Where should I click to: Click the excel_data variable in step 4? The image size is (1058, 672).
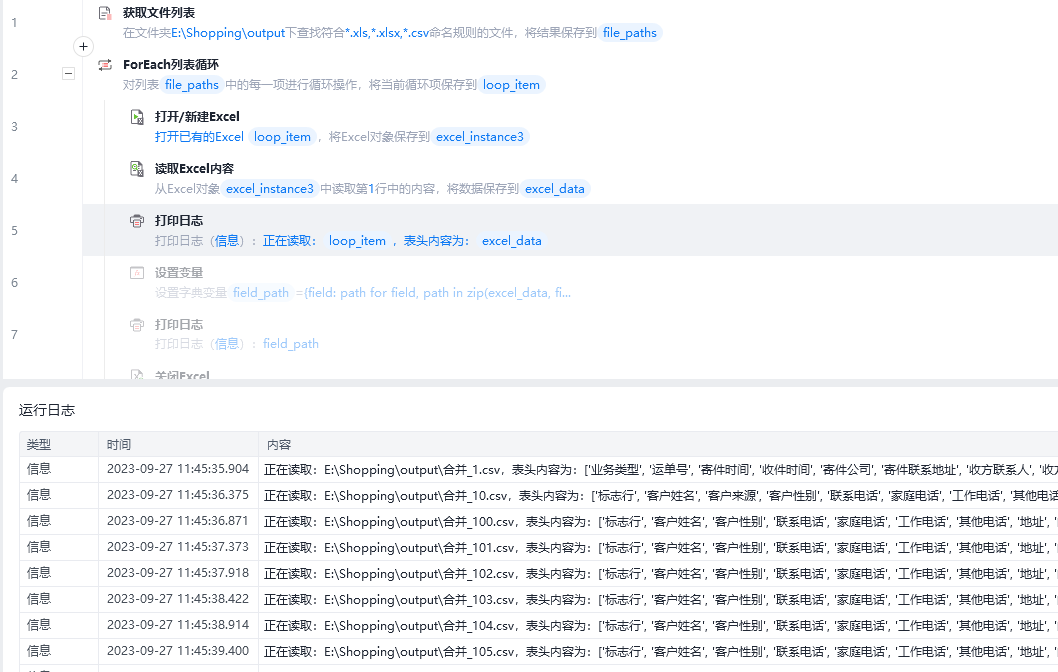tap(555, 189)
